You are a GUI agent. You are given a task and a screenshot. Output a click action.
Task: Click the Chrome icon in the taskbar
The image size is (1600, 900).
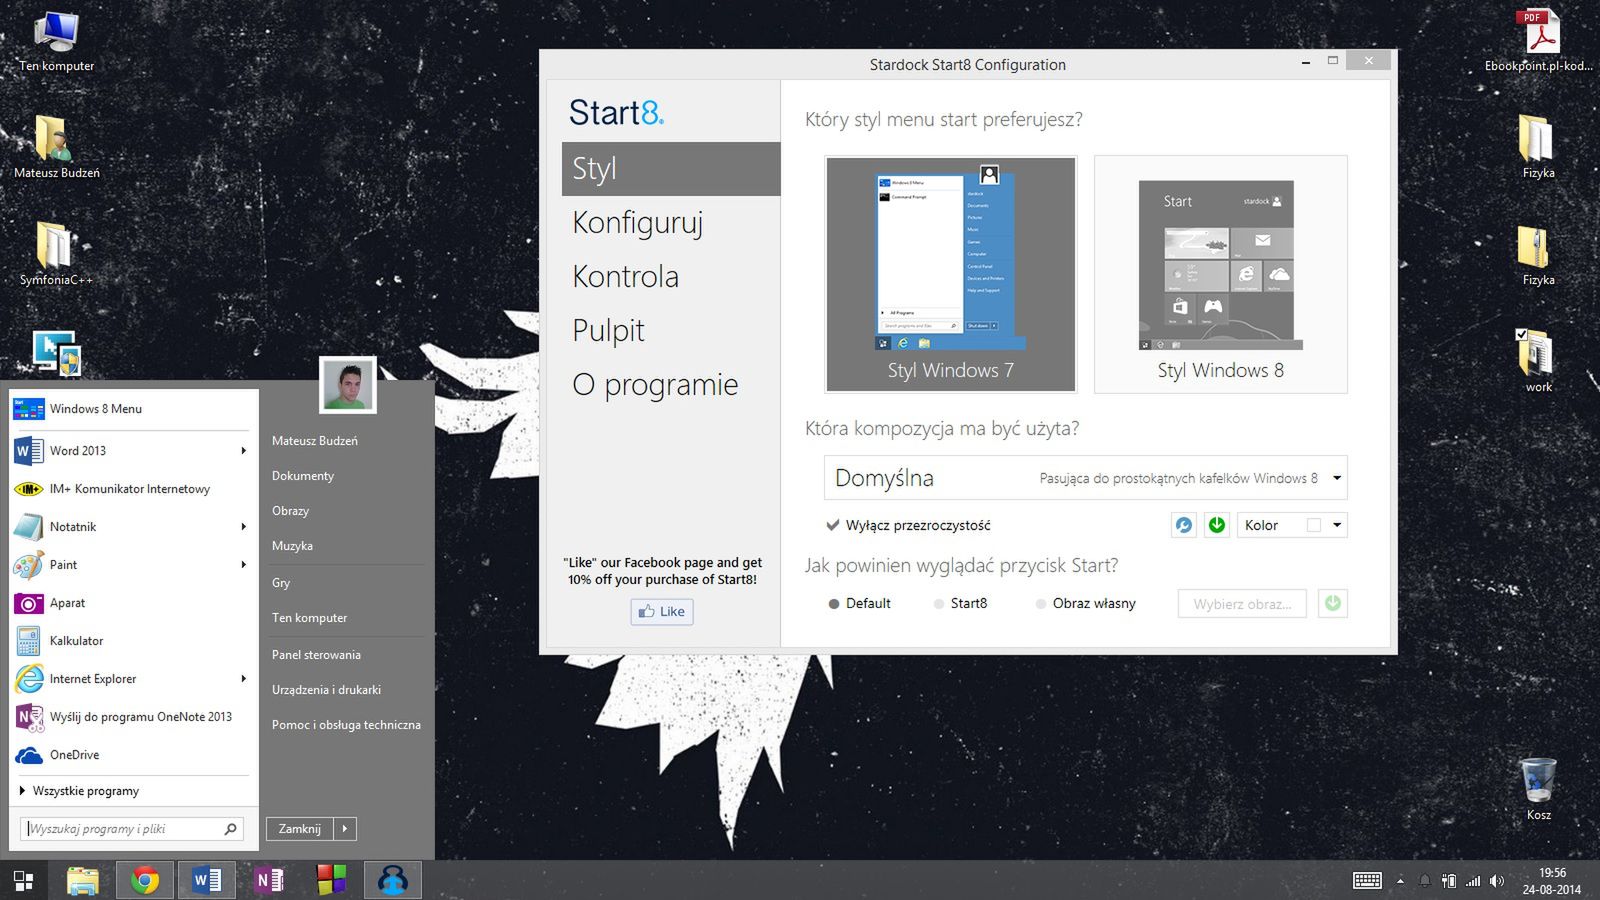[145, 880]
